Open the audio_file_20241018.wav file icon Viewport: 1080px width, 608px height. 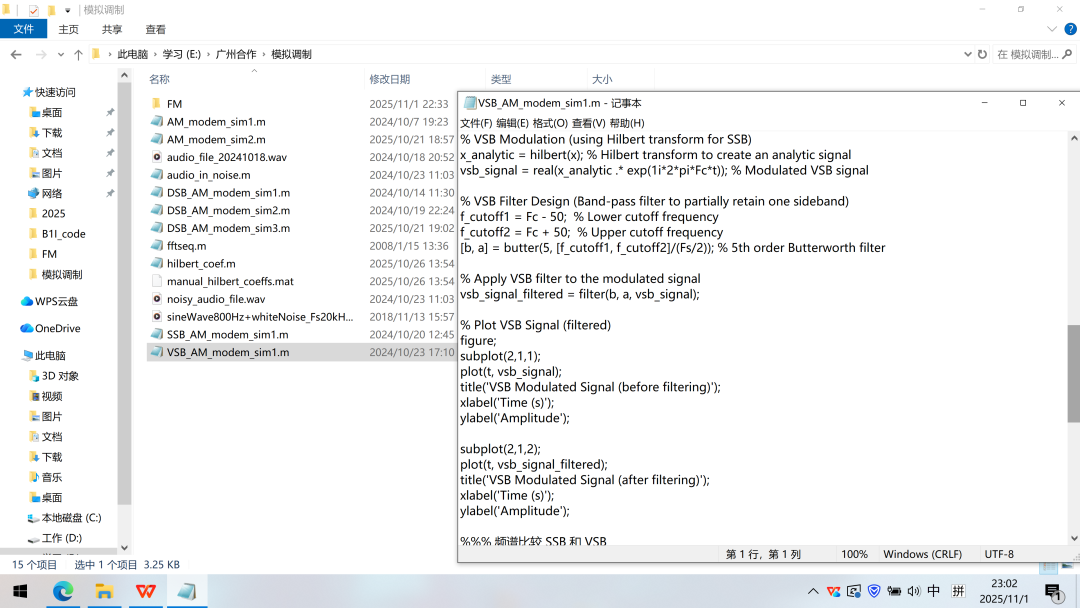[x=157, y=157]
